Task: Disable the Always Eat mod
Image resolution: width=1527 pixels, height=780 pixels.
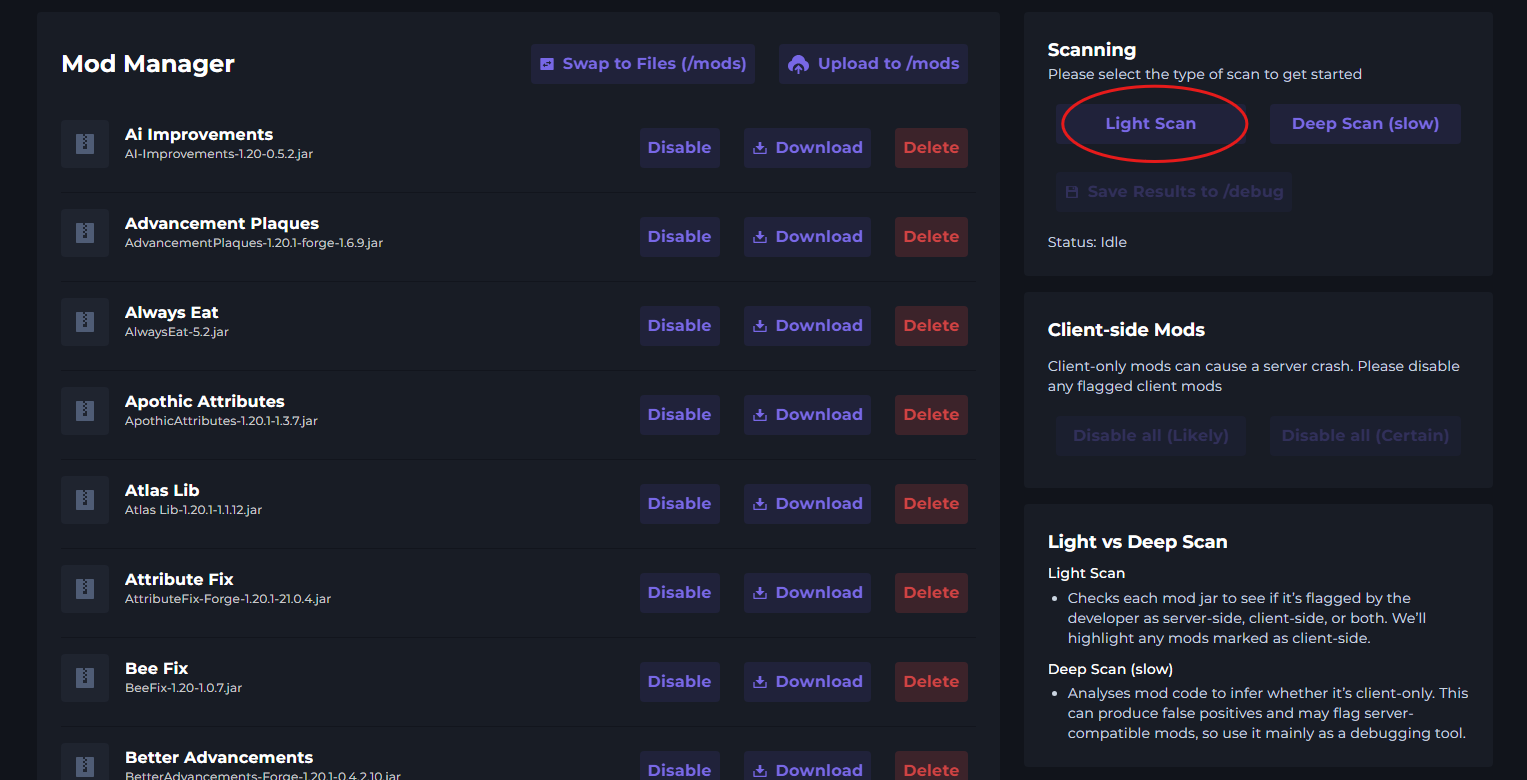Action: tap(679, 326)
